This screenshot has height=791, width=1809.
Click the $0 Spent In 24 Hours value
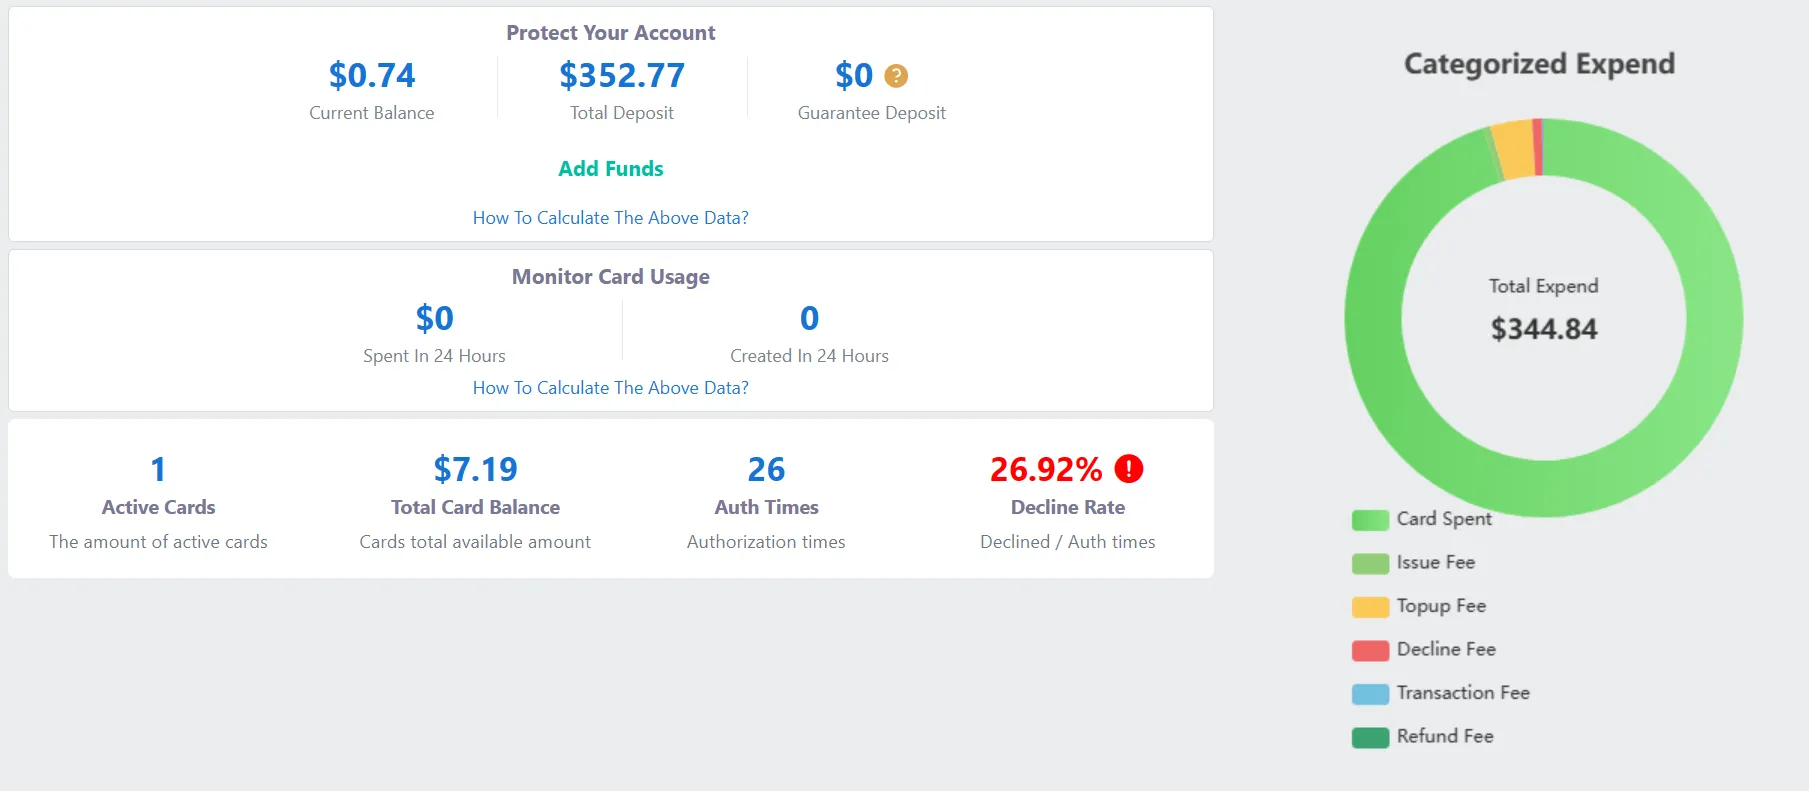[x=434, y=319]
